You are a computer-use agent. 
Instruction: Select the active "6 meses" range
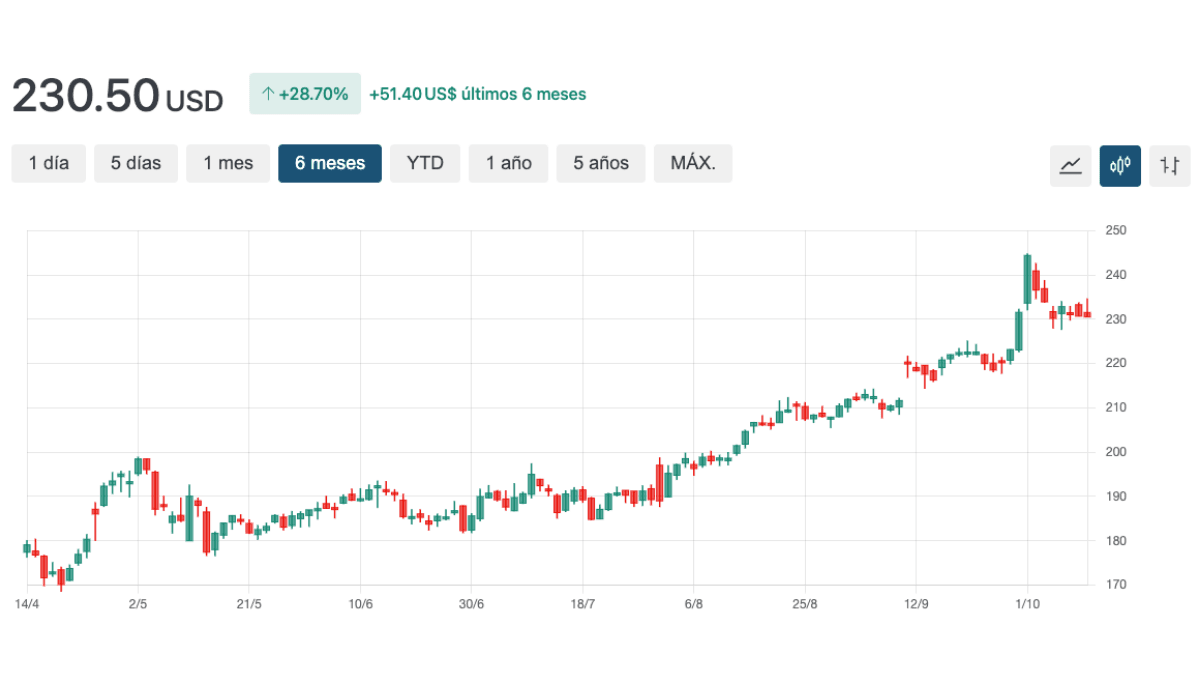pos(330,163)
